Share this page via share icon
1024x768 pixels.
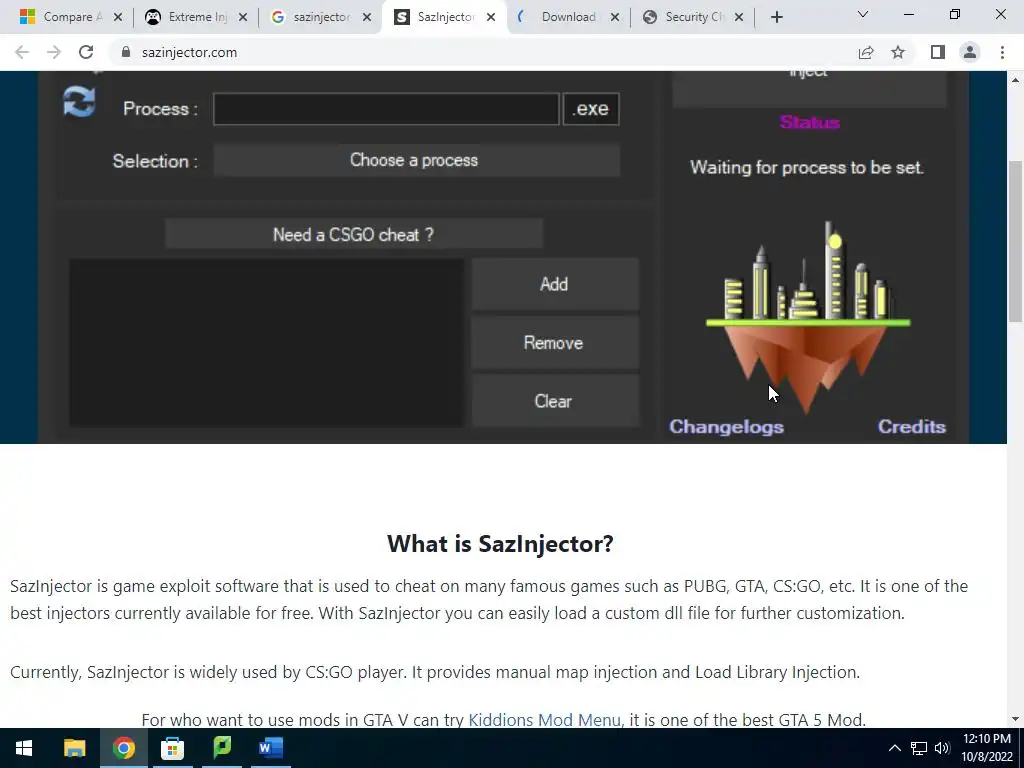866,52
